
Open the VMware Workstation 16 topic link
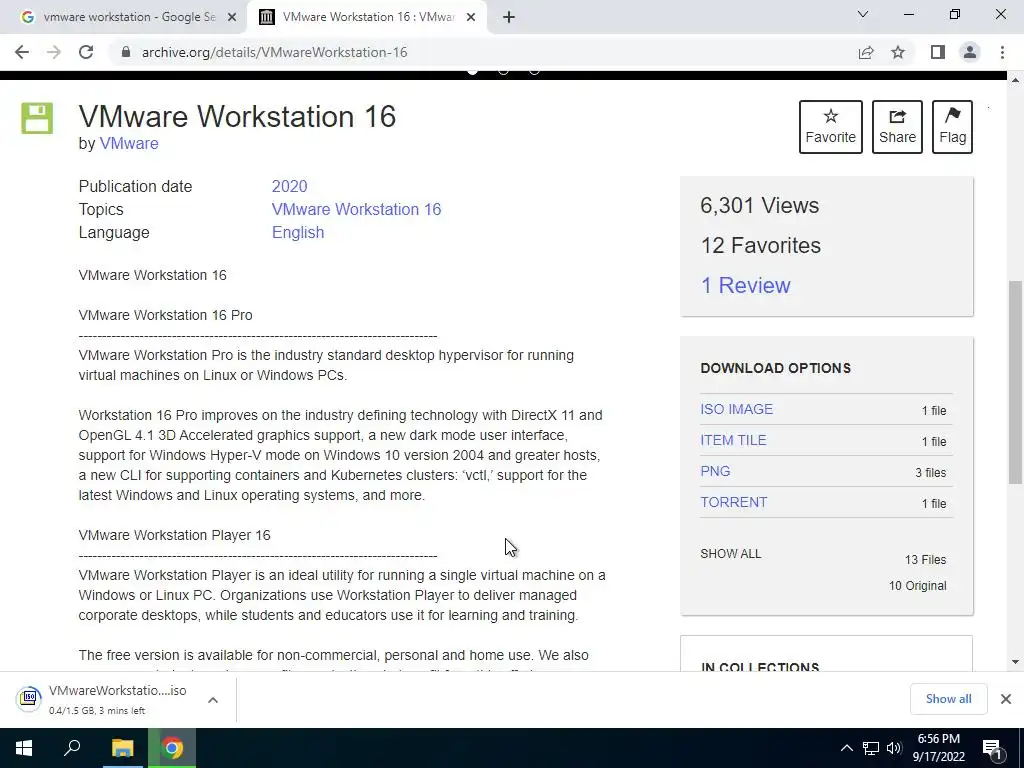pos(357,209)
